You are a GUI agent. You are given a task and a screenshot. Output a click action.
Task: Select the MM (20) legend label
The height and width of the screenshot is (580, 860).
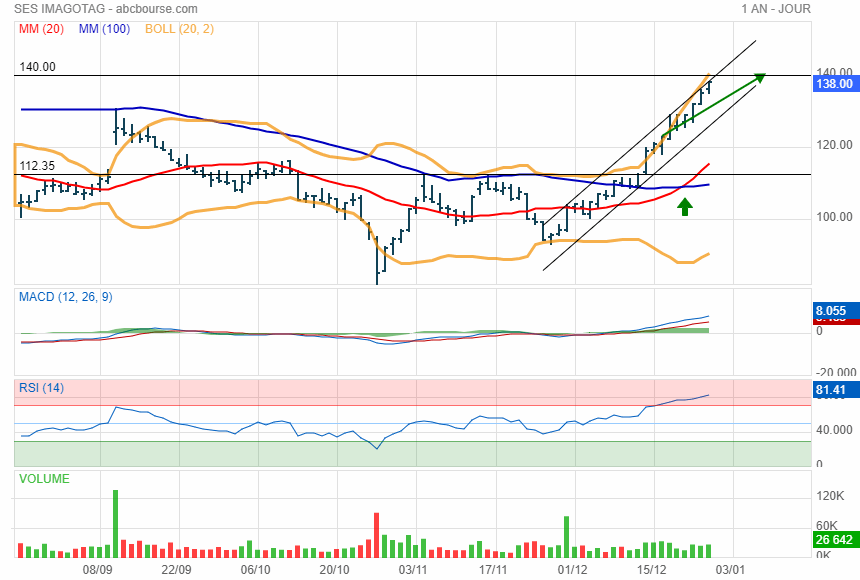[42, 29]
